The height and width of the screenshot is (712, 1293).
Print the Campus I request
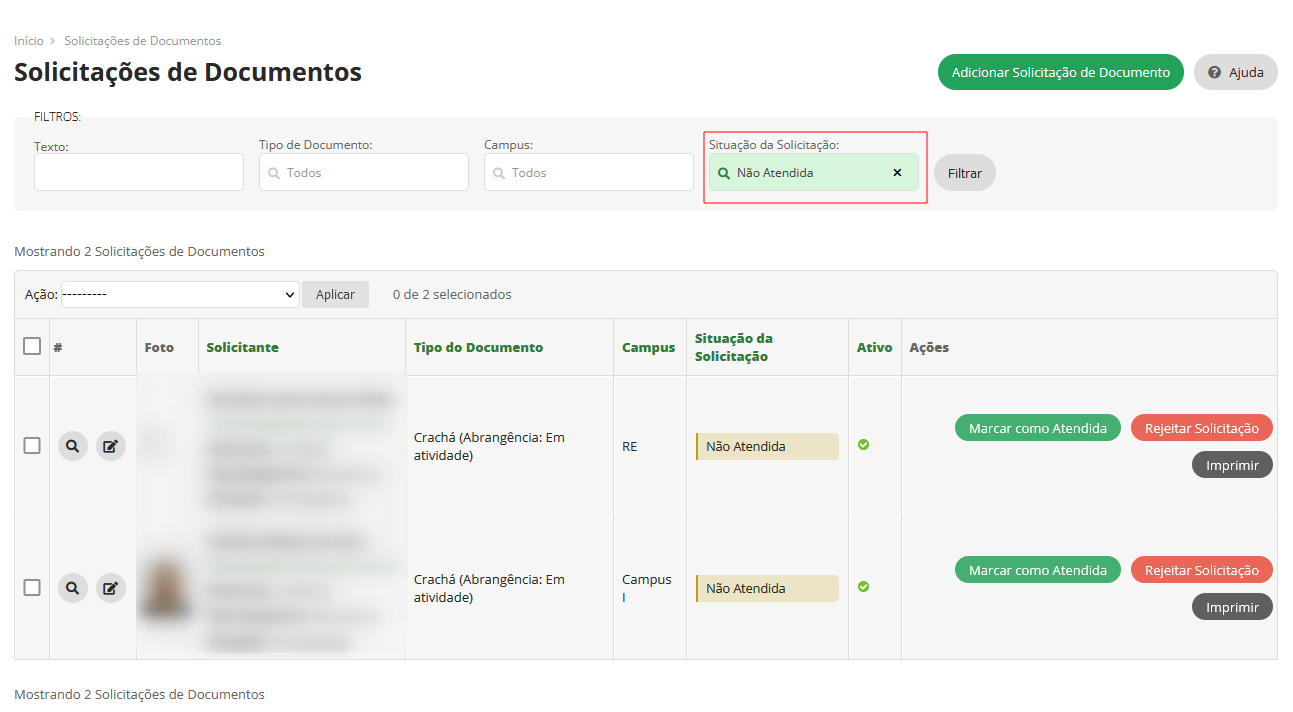1232,607
